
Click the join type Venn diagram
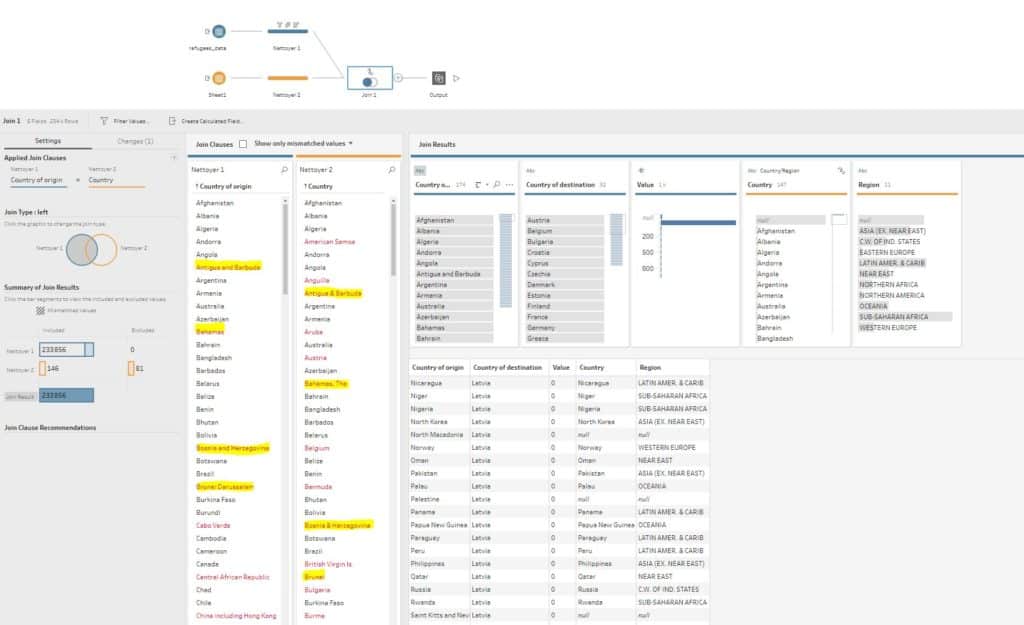click(91, 249)
